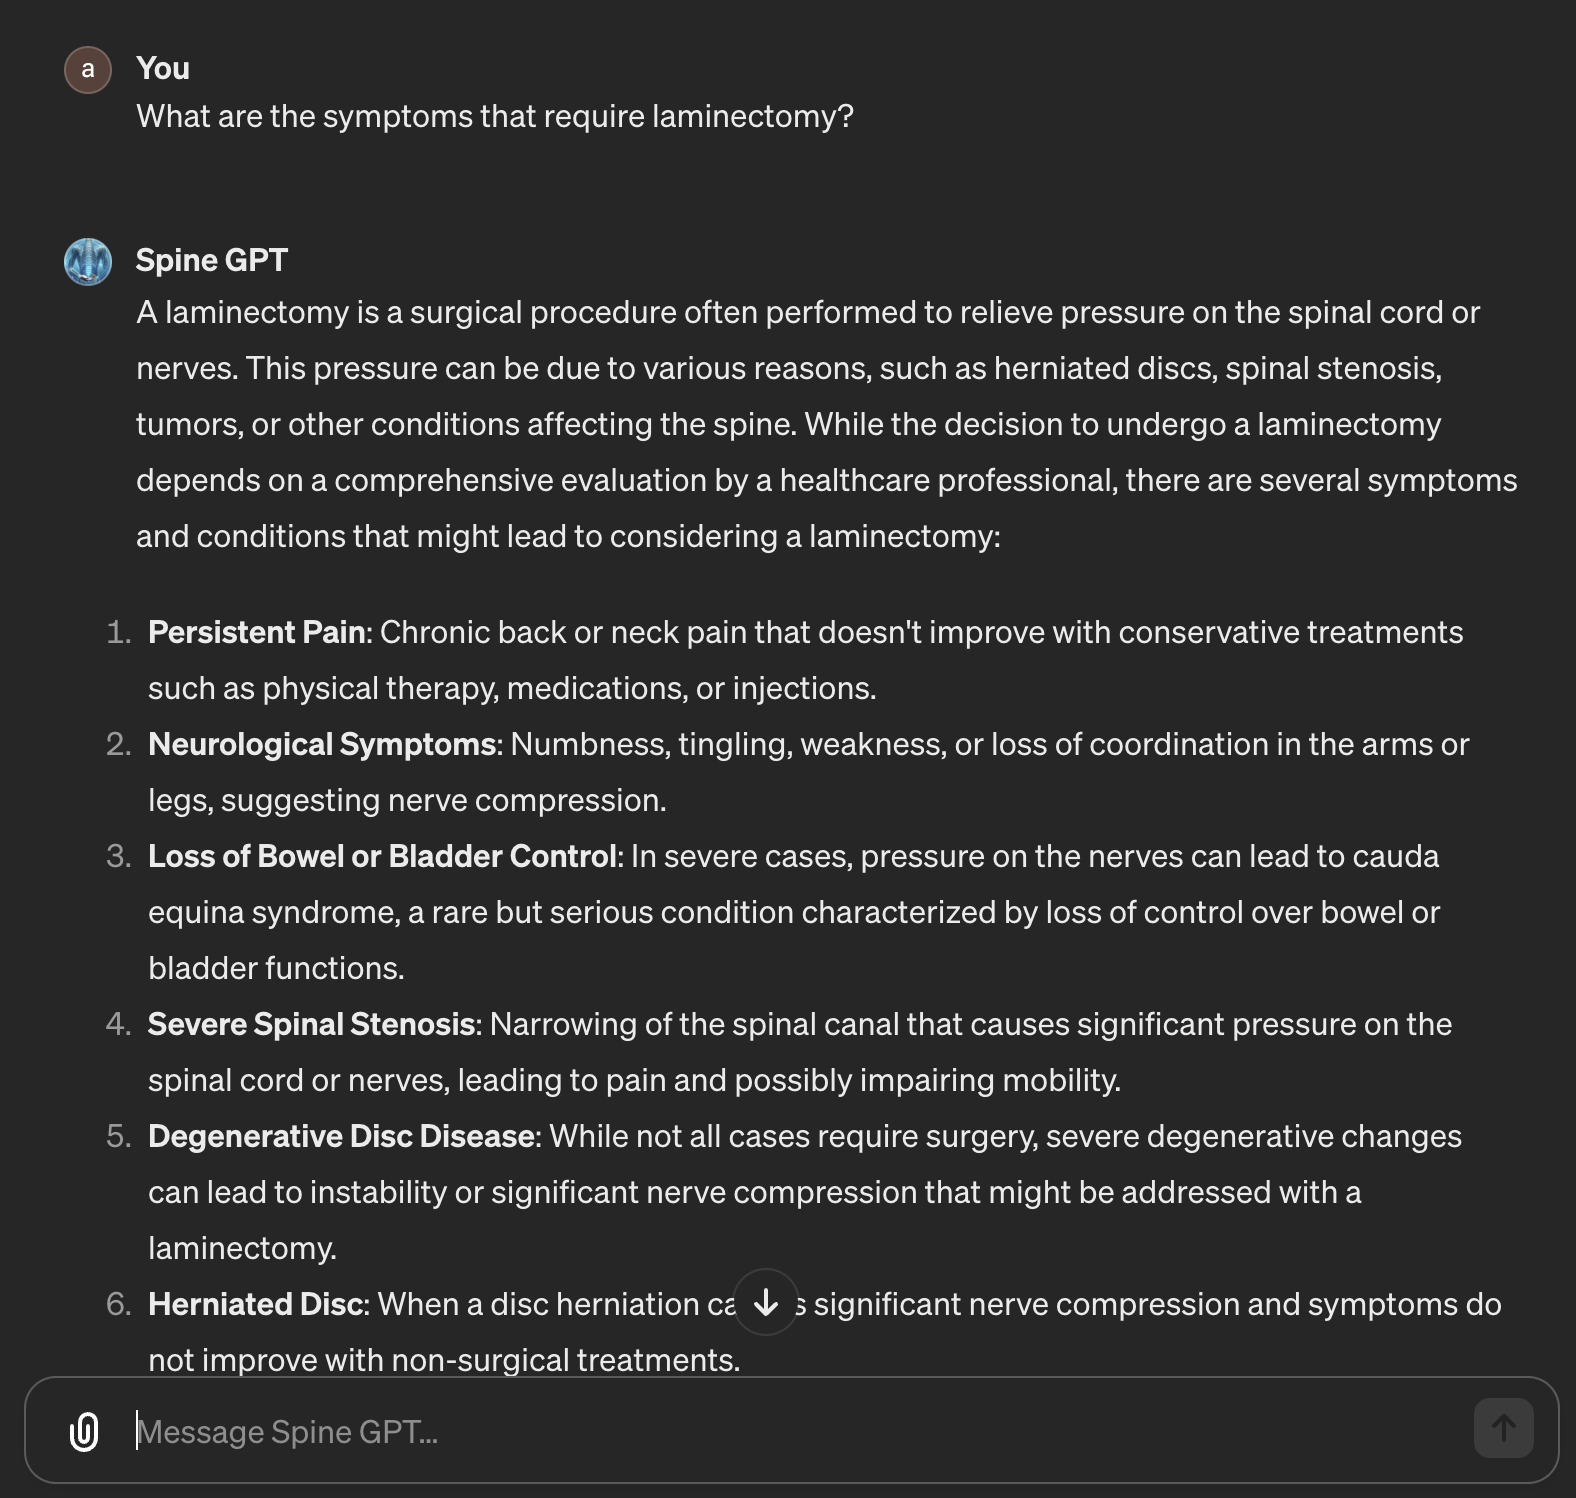Click the list number 6 marker

point(119,1304)
